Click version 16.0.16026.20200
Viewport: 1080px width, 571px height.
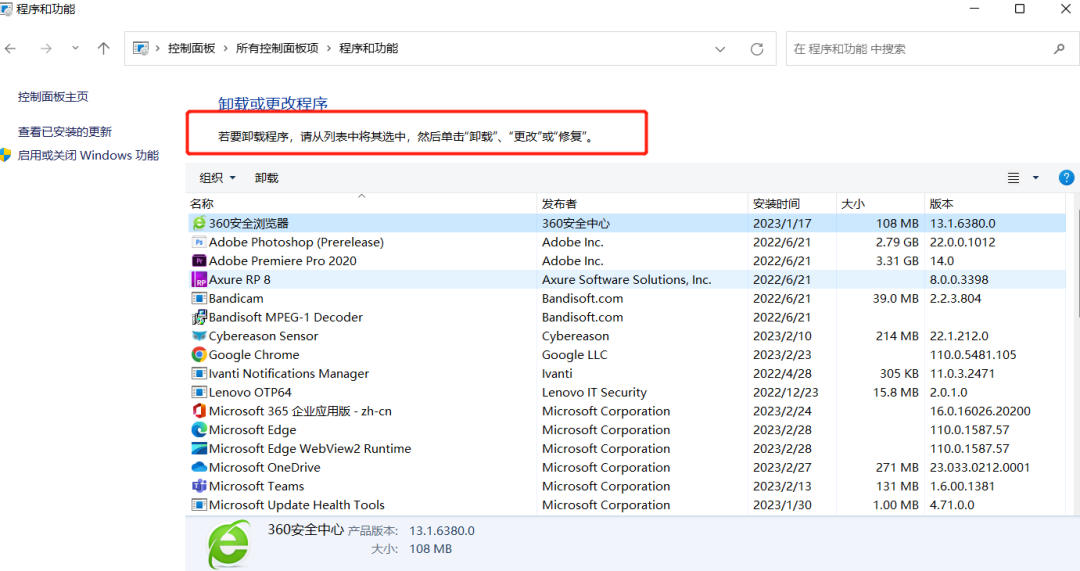pos(979,411)
